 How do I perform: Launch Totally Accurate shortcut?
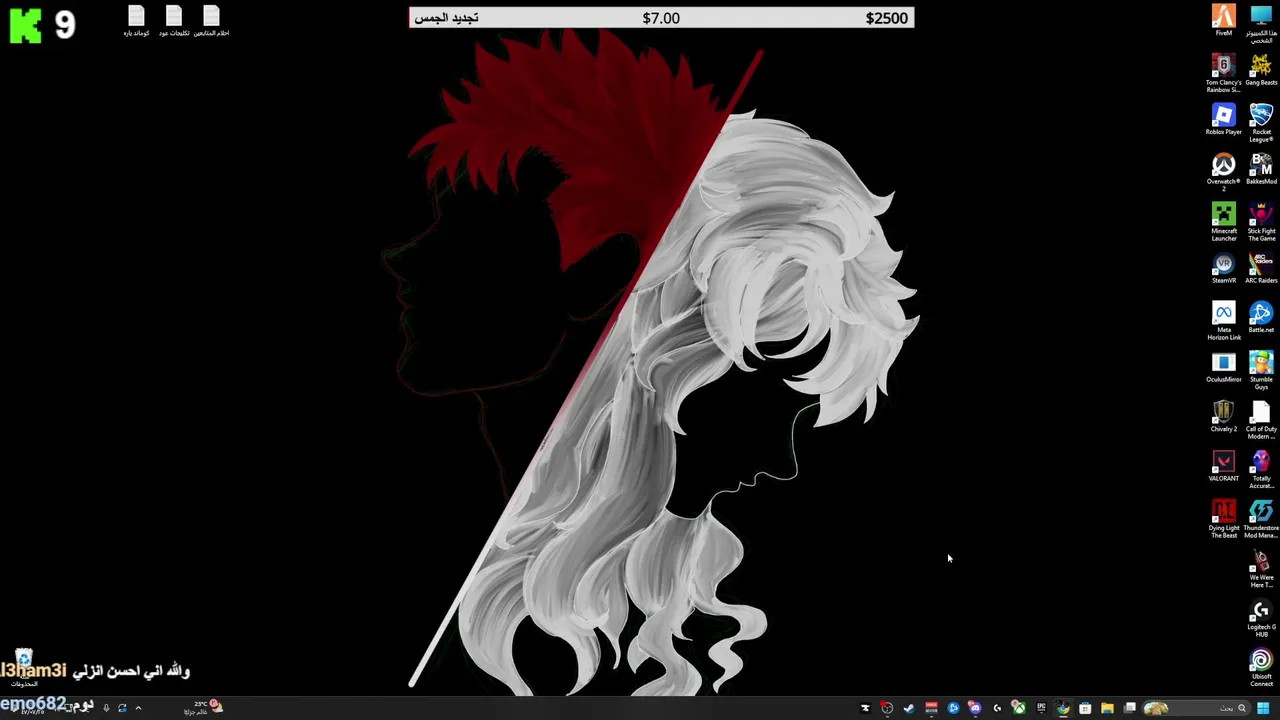[x=1261, y=469]
